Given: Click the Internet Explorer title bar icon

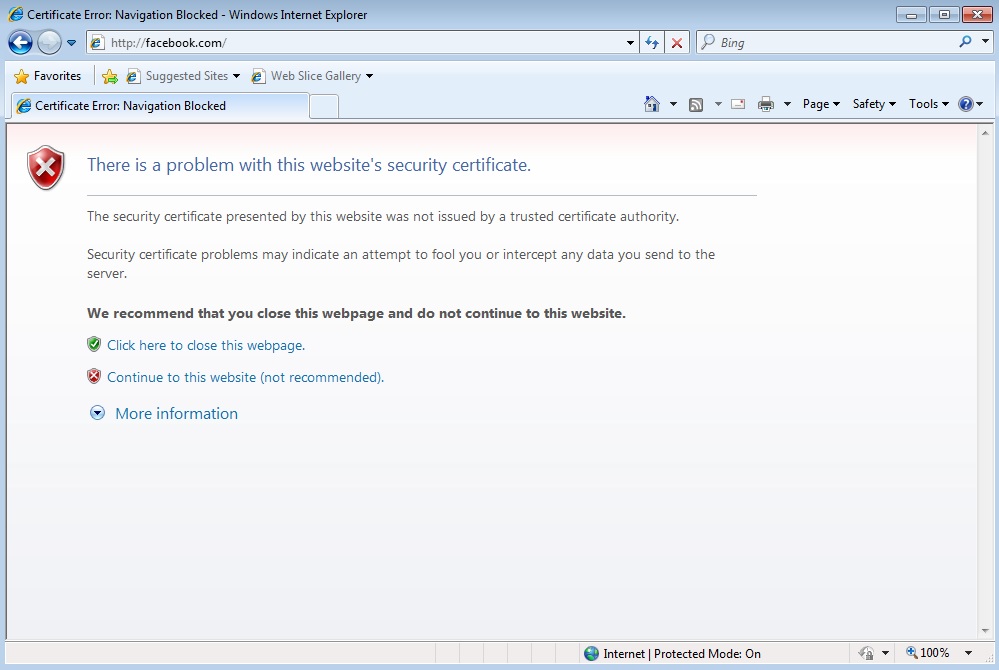Looking at the screenshot, I should point(15,14).
